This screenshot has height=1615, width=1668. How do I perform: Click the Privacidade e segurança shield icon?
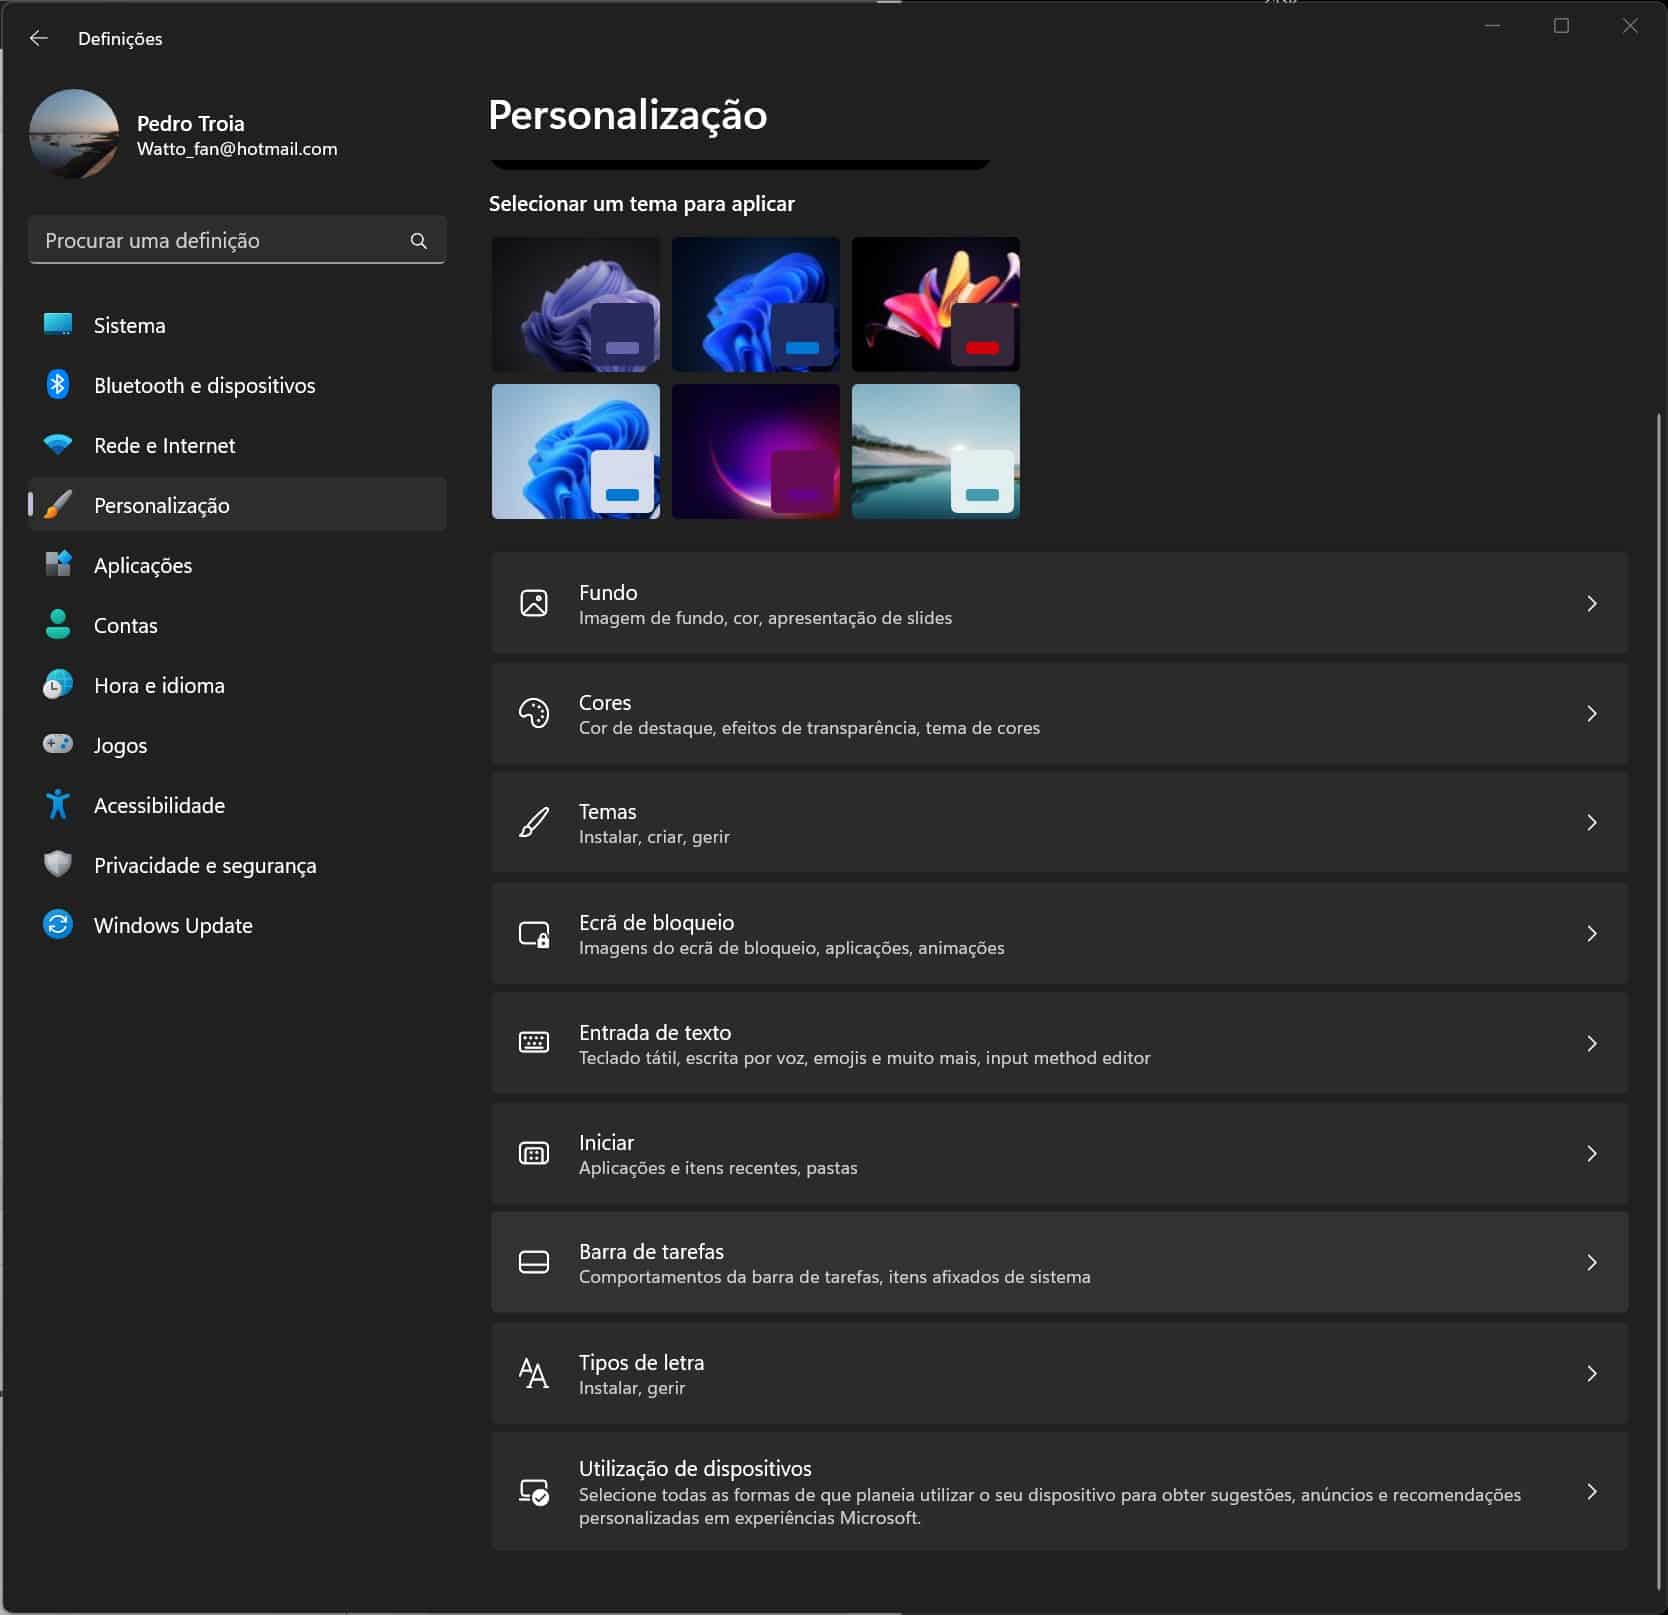click(58, 864)
